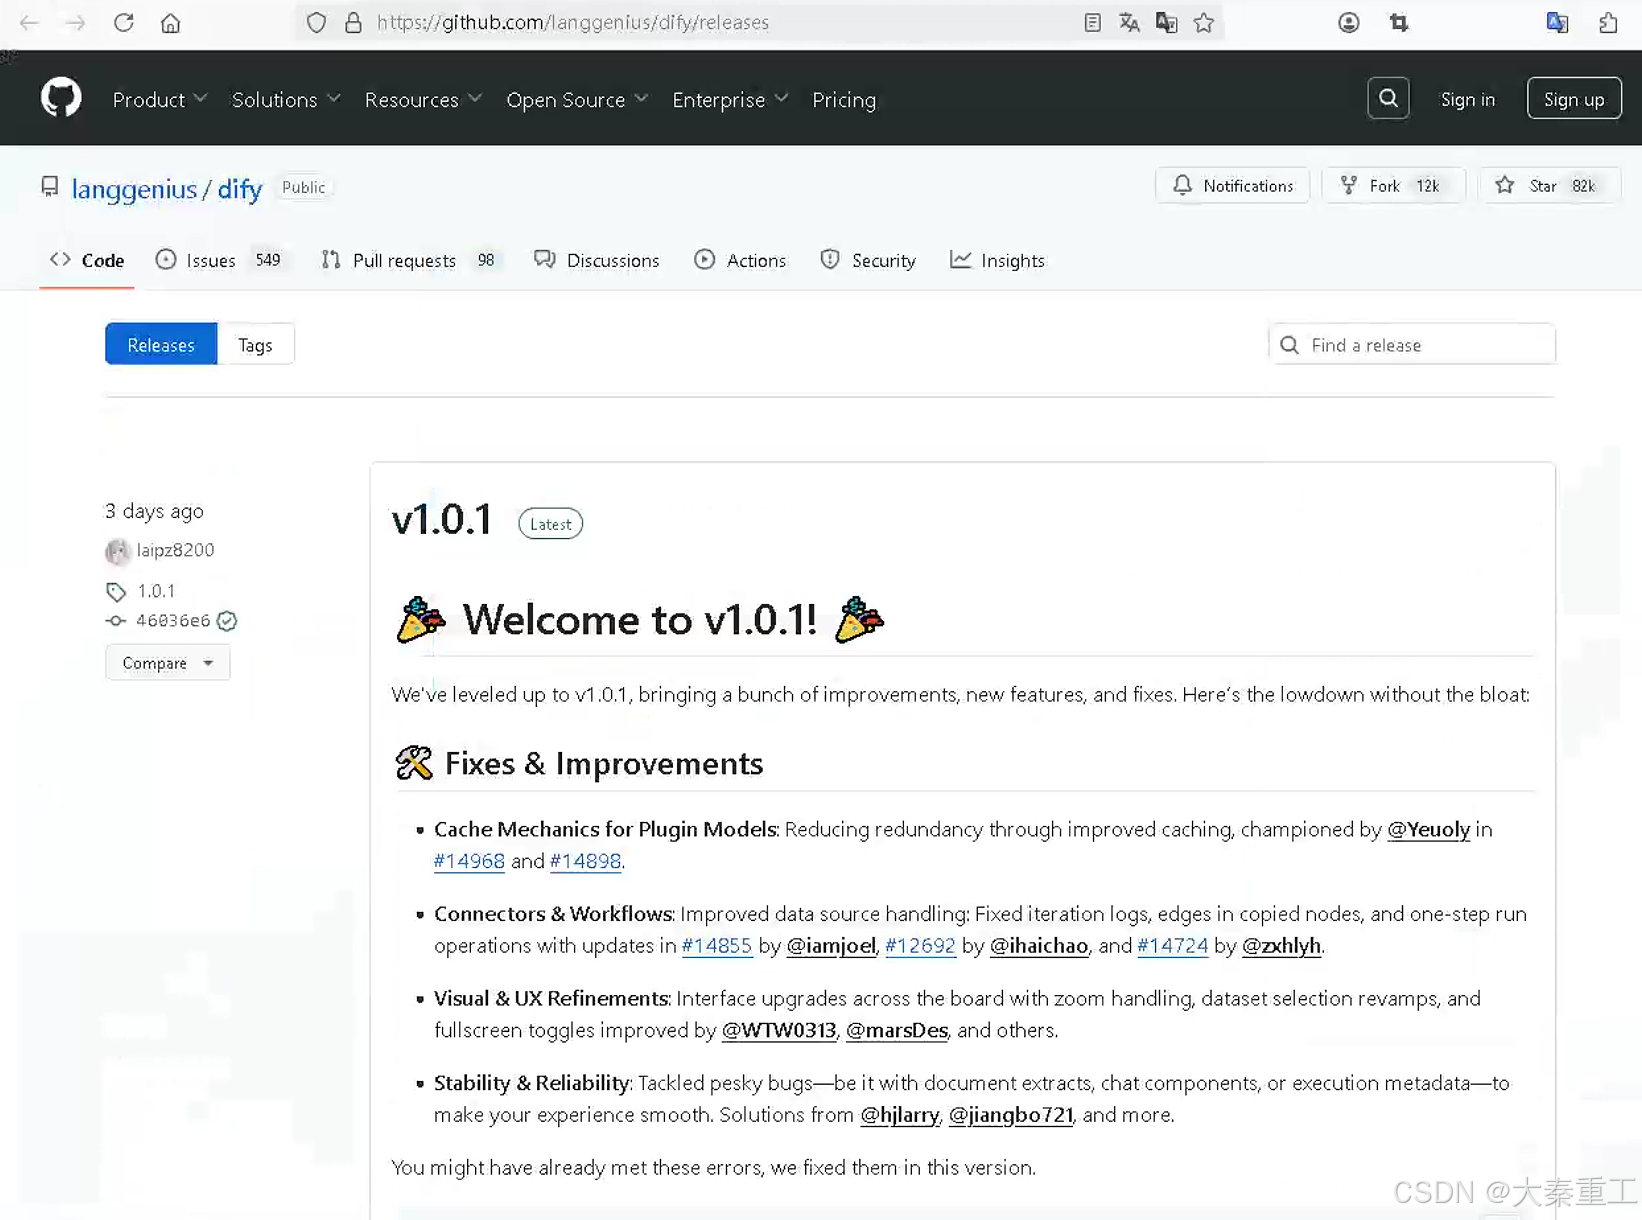Open pull request #14968
The height and width of the screenshot is (1220, 1642).
coord(469,860)
